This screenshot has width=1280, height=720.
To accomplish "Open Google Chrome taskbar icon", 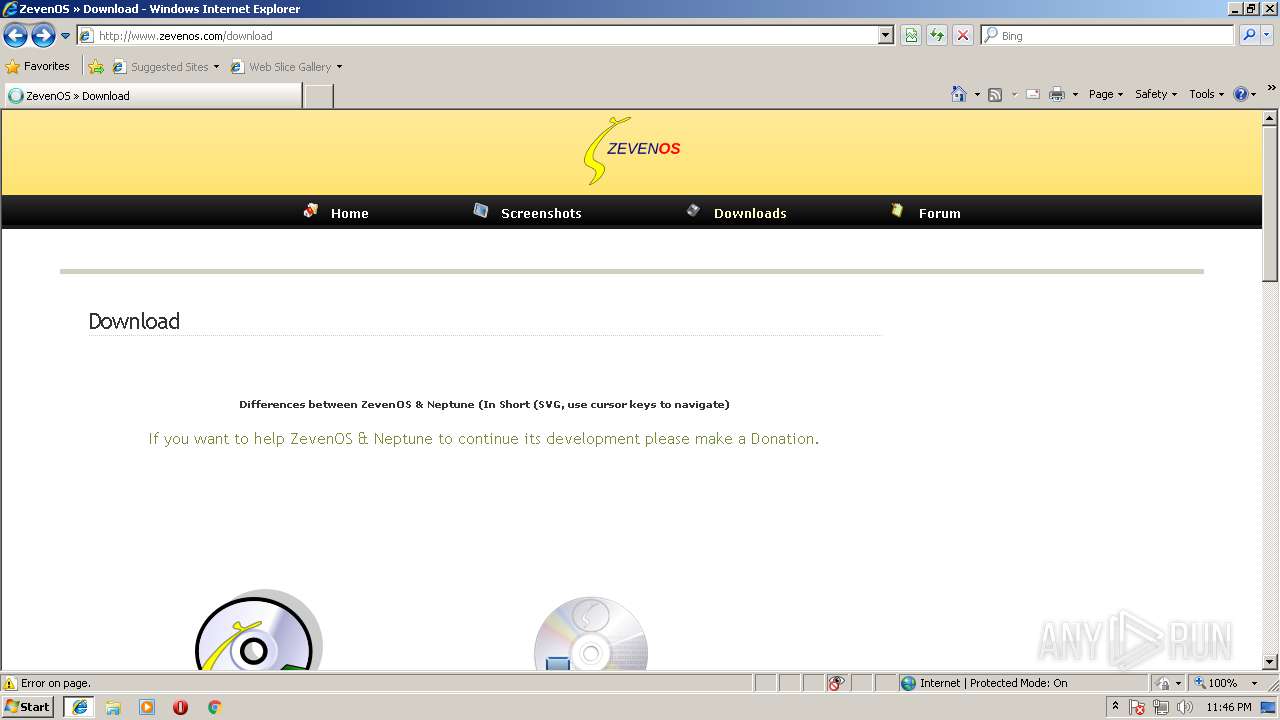I will point(214,707).
